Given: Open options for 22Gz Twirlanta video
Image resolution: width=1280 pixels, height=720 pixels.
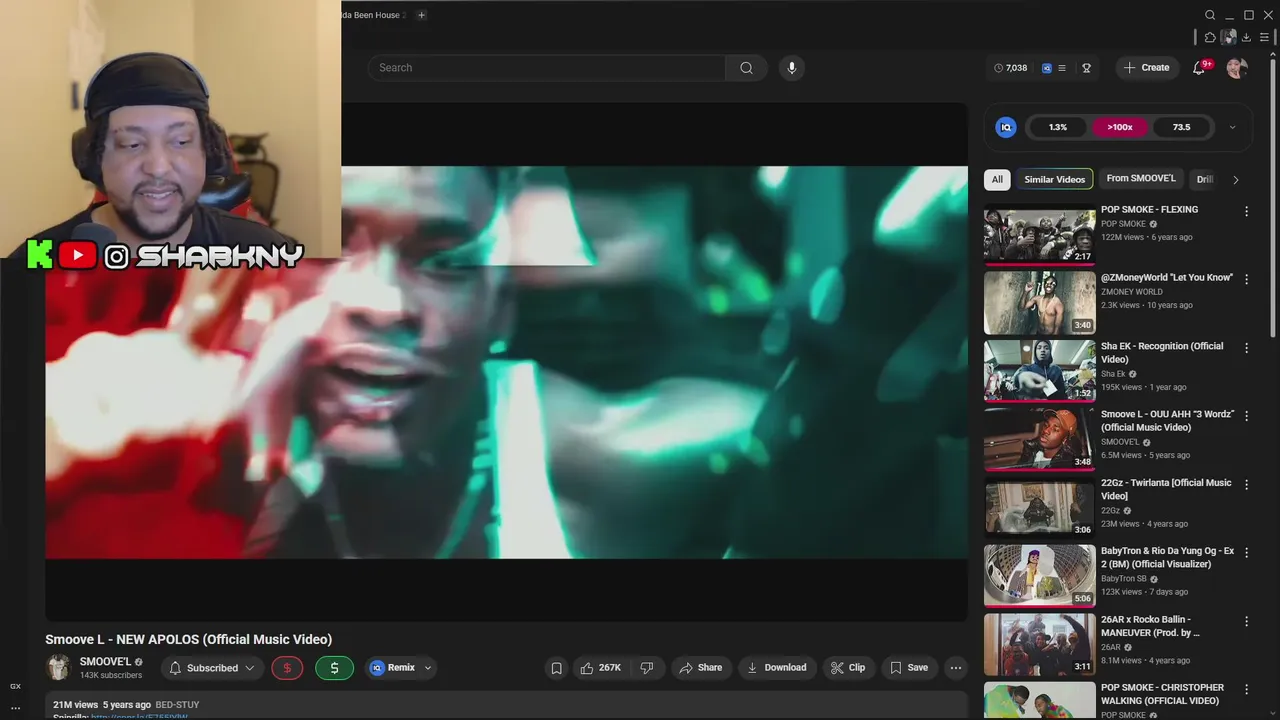Looking at the screenshot, I should click(x=1246, y=484).
